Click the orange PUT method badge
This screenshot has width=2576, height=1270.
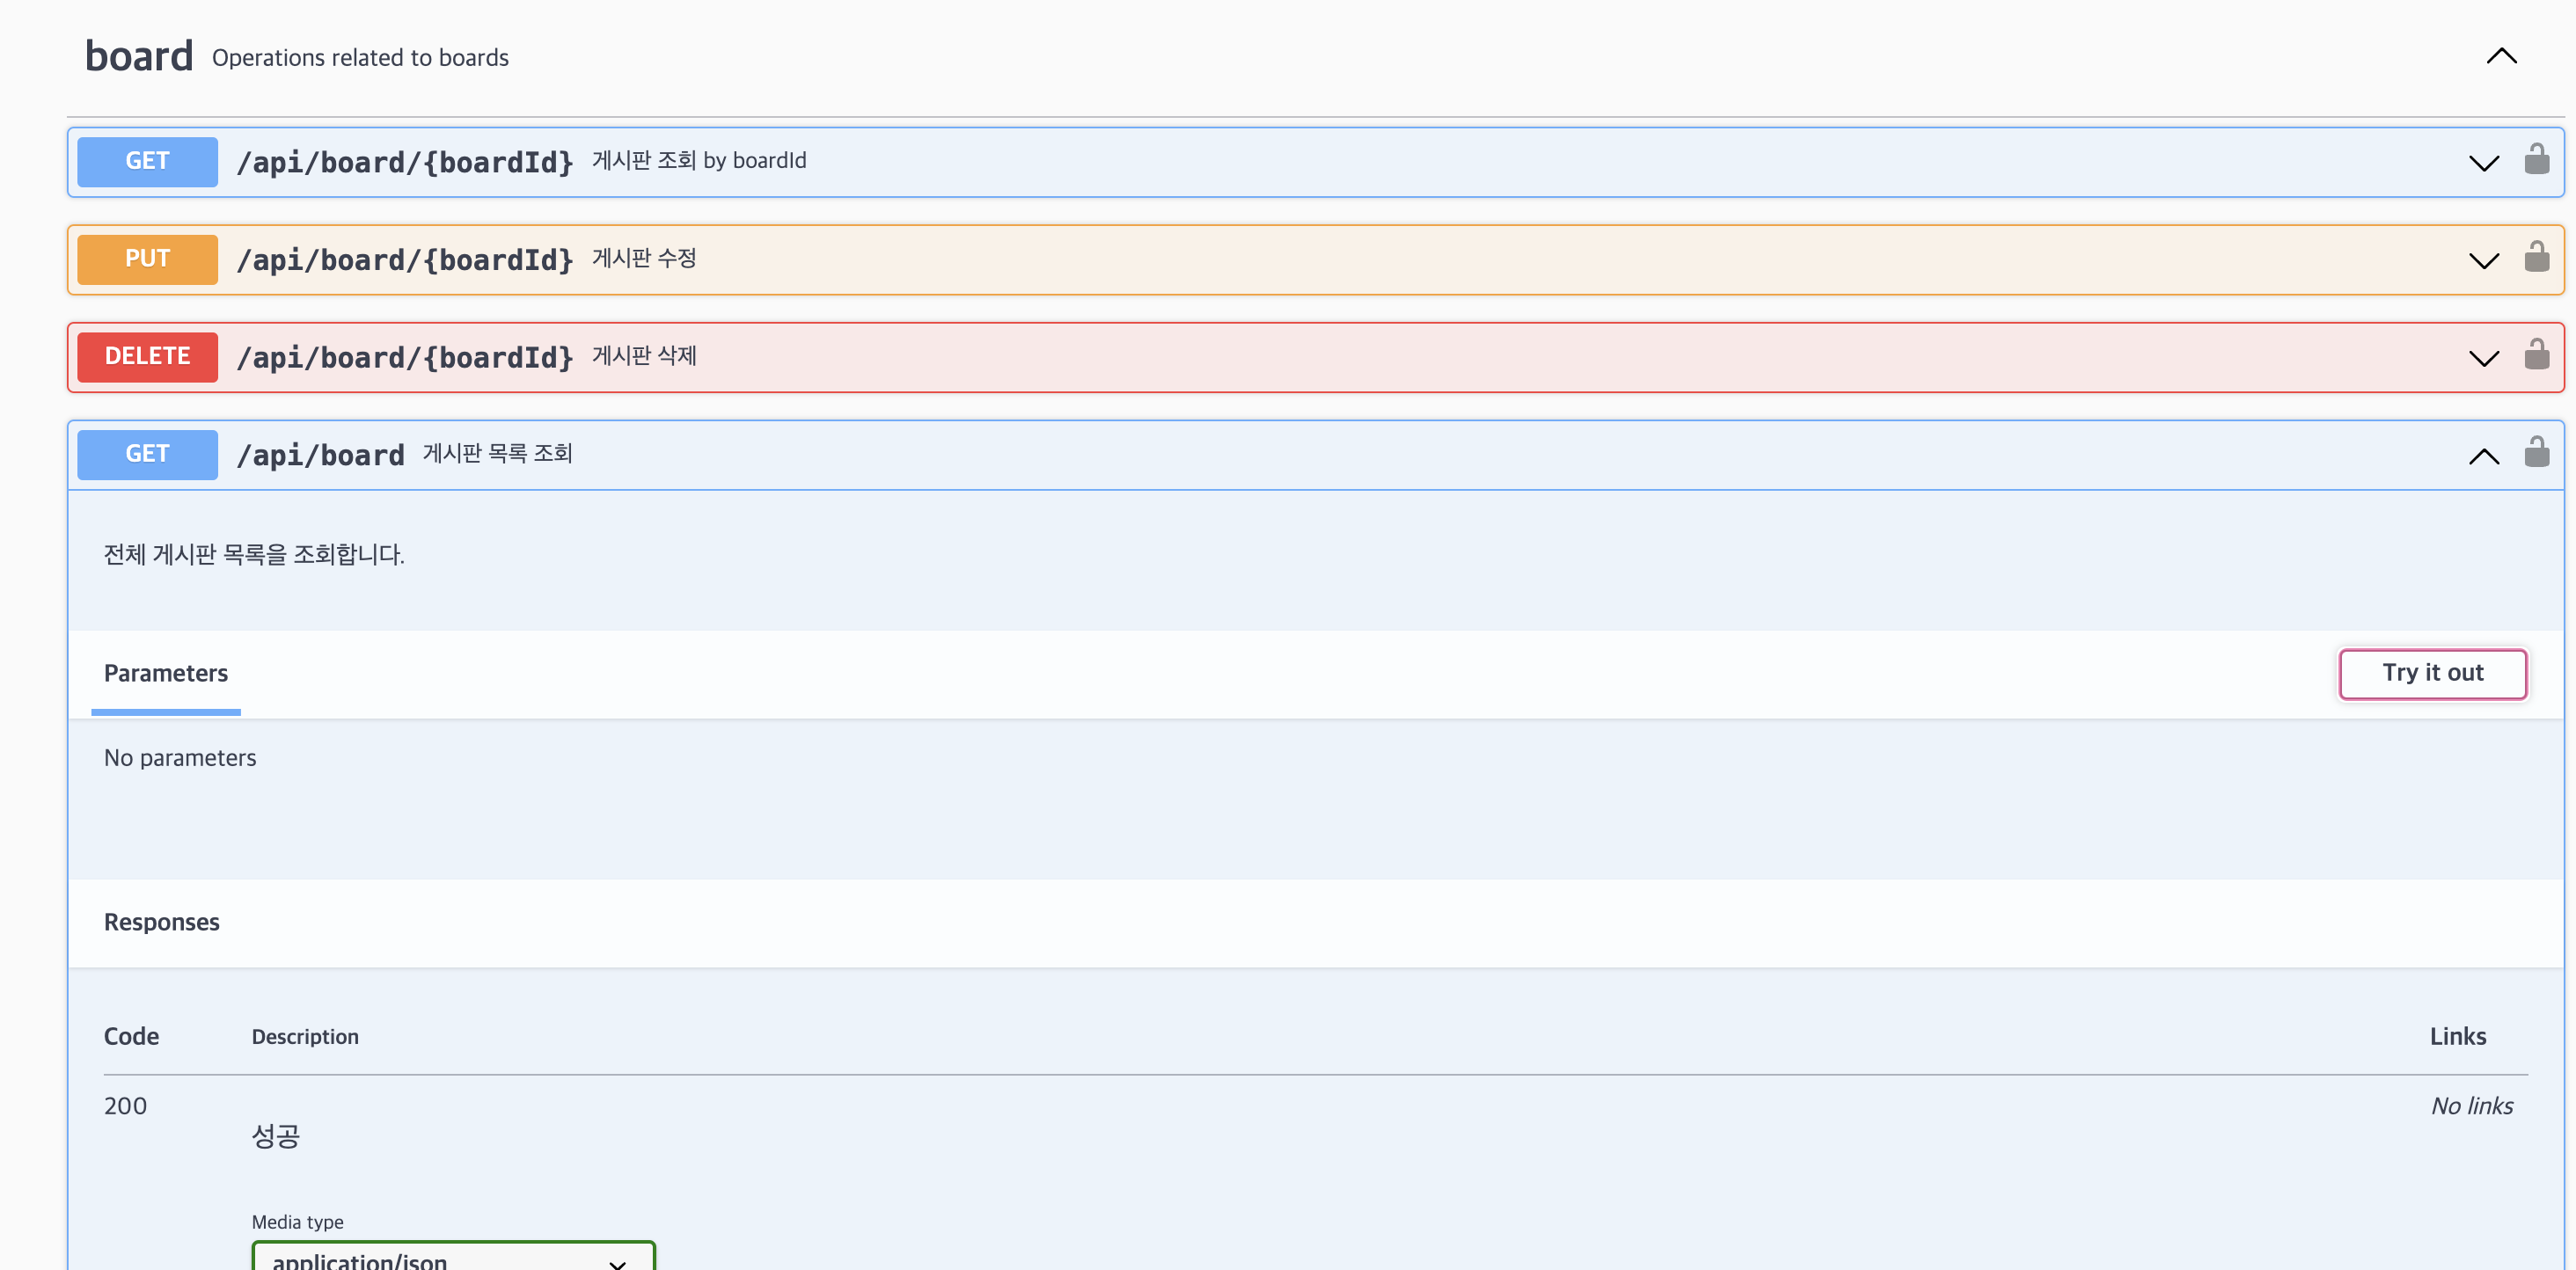[x=147, y=259]
